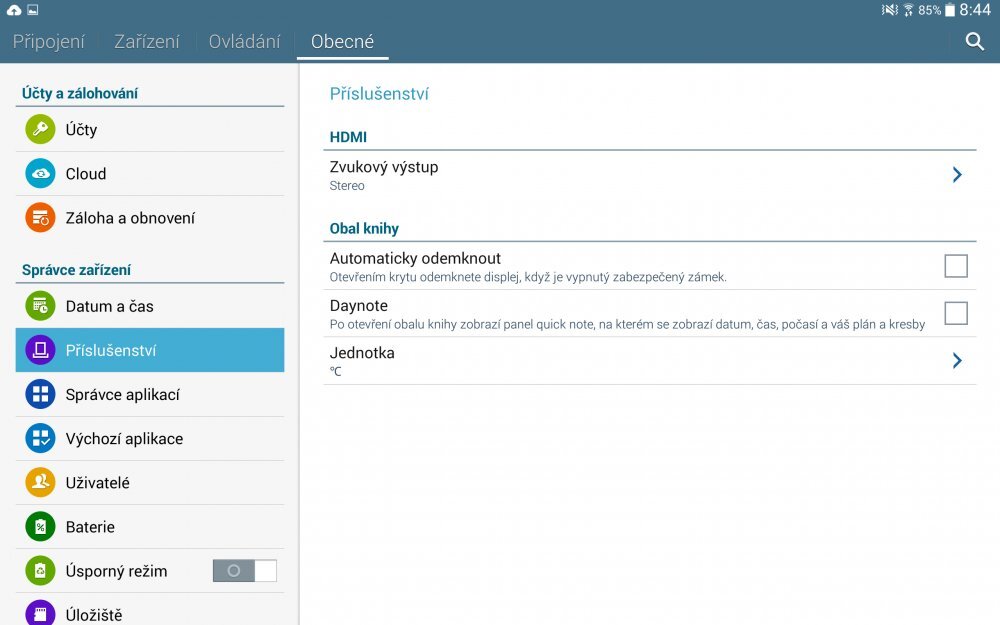This screenshot has width=1000, height=625.
Task: Open the Ovládání tab
Action: click(x=243, y=41)
